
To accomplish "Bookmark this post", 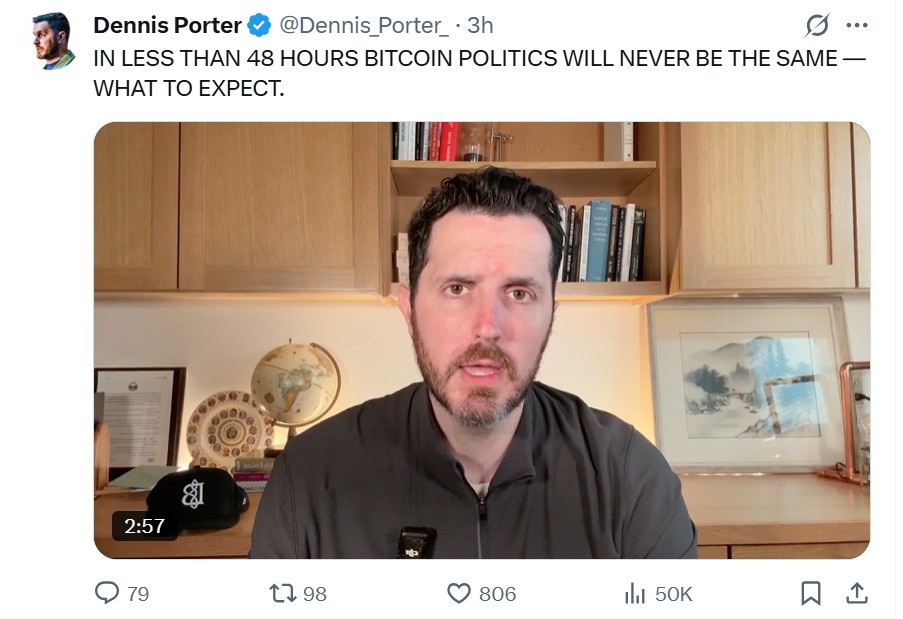I will [x=811, y=593].
